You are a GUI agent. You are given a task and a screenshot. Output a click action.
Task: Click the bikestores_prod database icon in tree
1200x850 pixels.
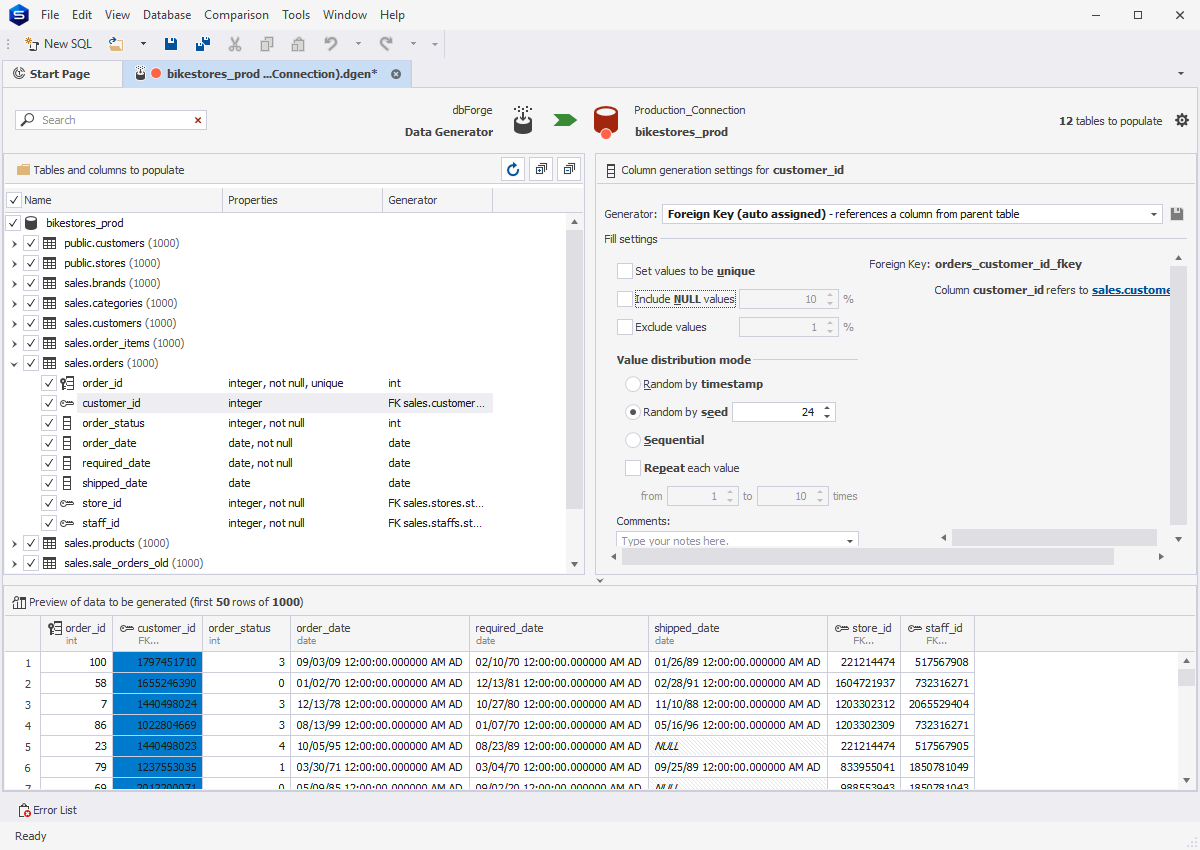[x=31, y=223]
